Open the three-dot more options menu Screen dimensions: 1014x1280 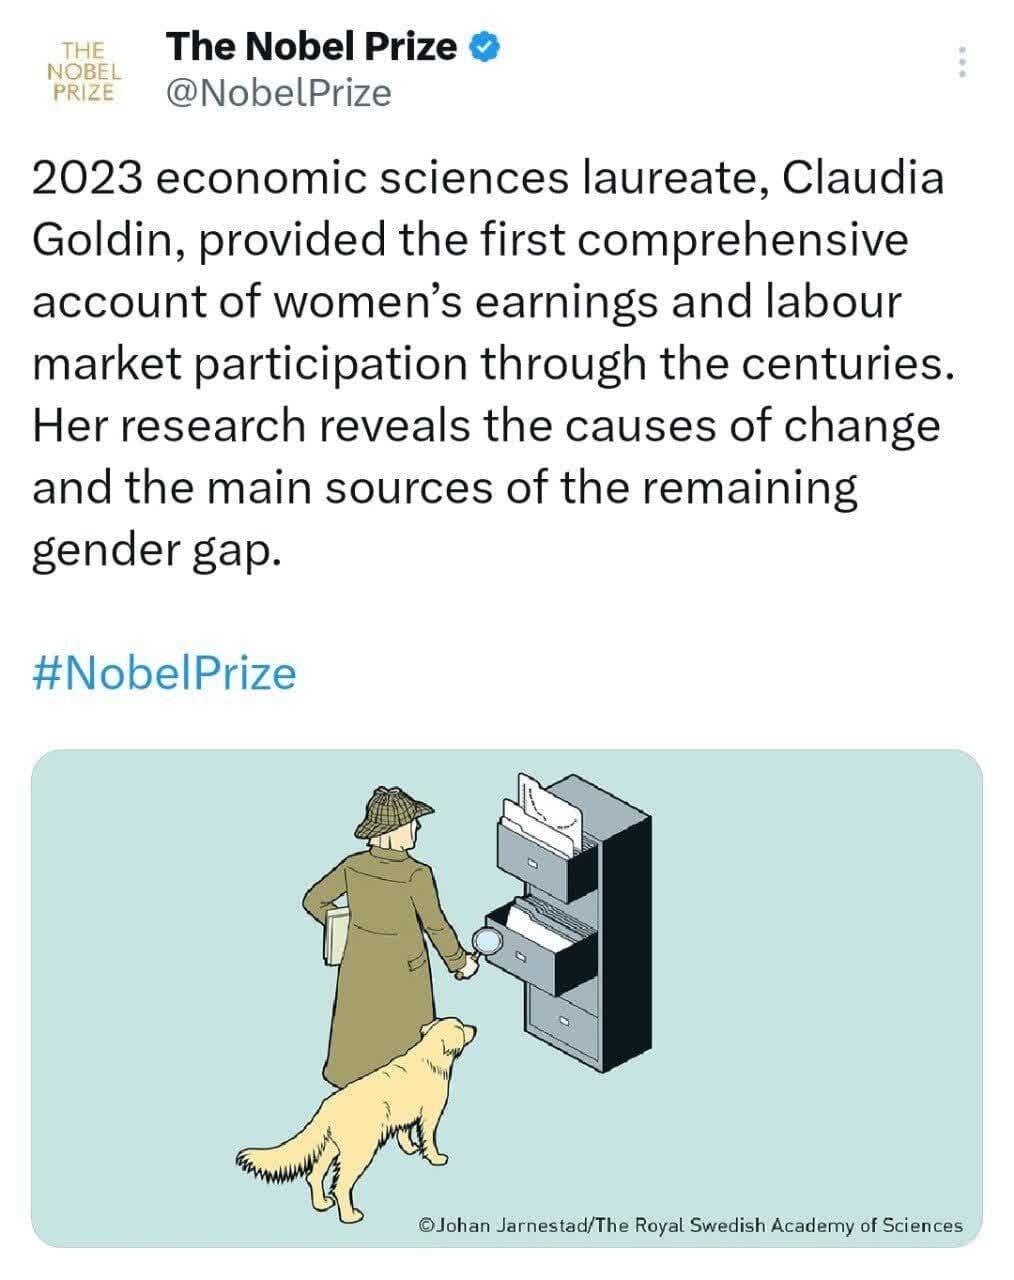pos(962,62)
